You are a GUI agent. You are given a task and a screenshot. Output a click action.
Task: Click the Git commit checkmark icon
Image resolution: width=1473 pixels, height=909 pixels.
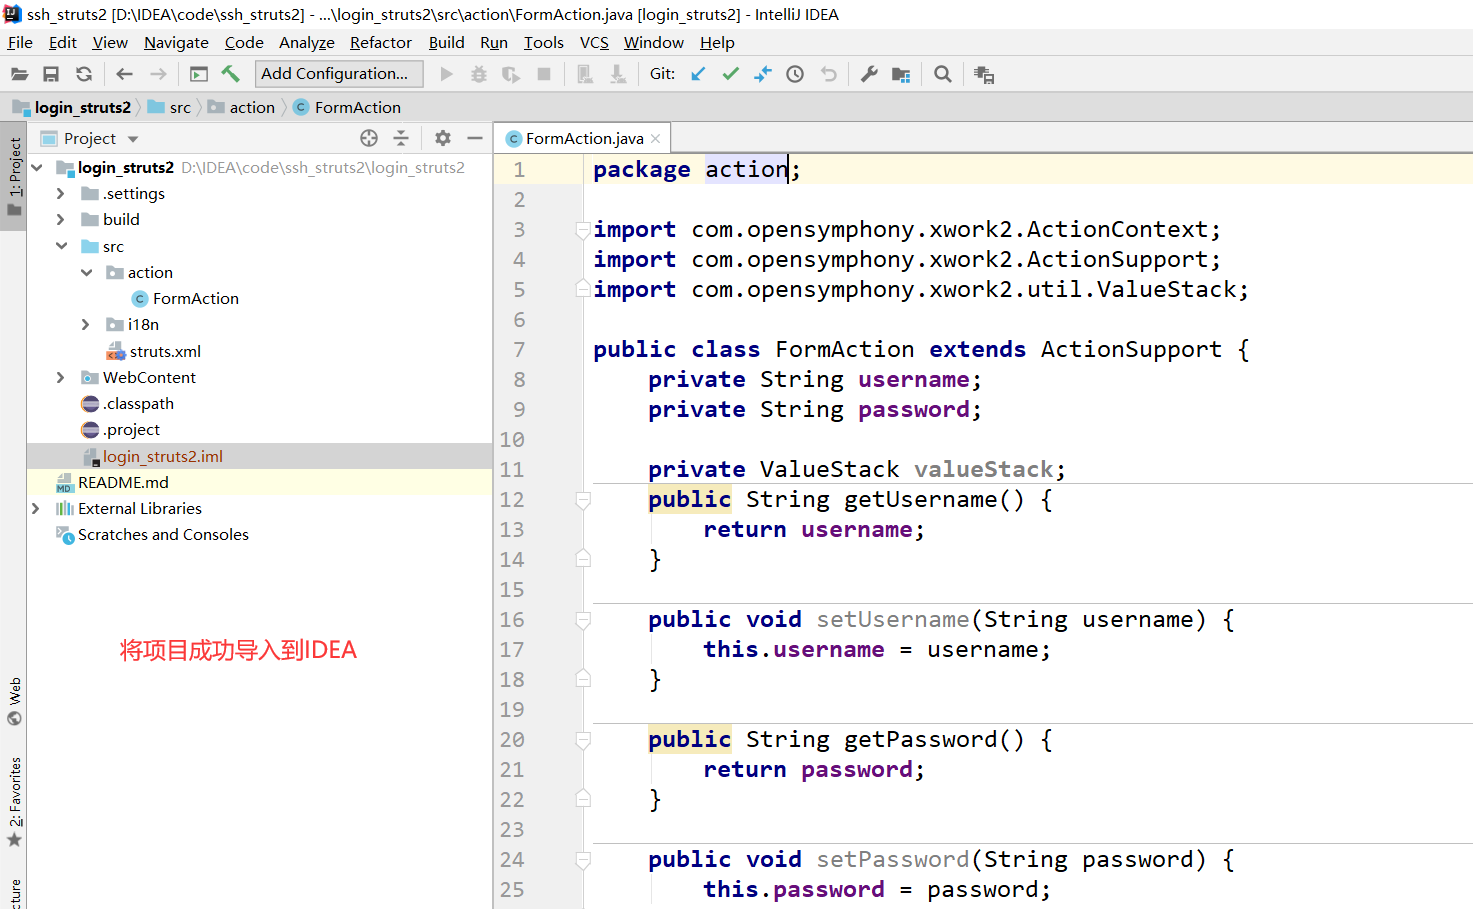[x=731, y=74]
